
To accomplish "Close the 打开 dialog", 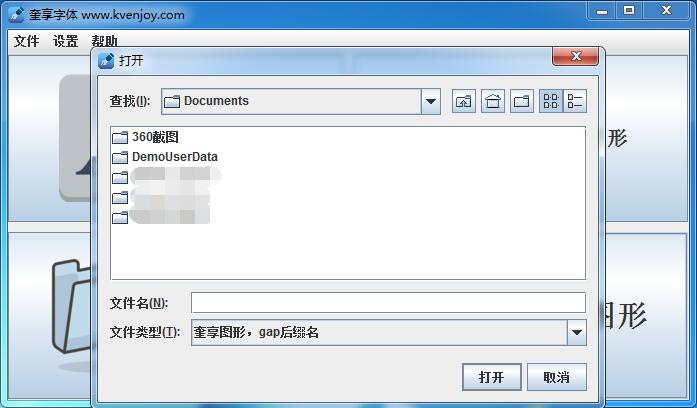I will pyautogui.click(x=576, y=56).
